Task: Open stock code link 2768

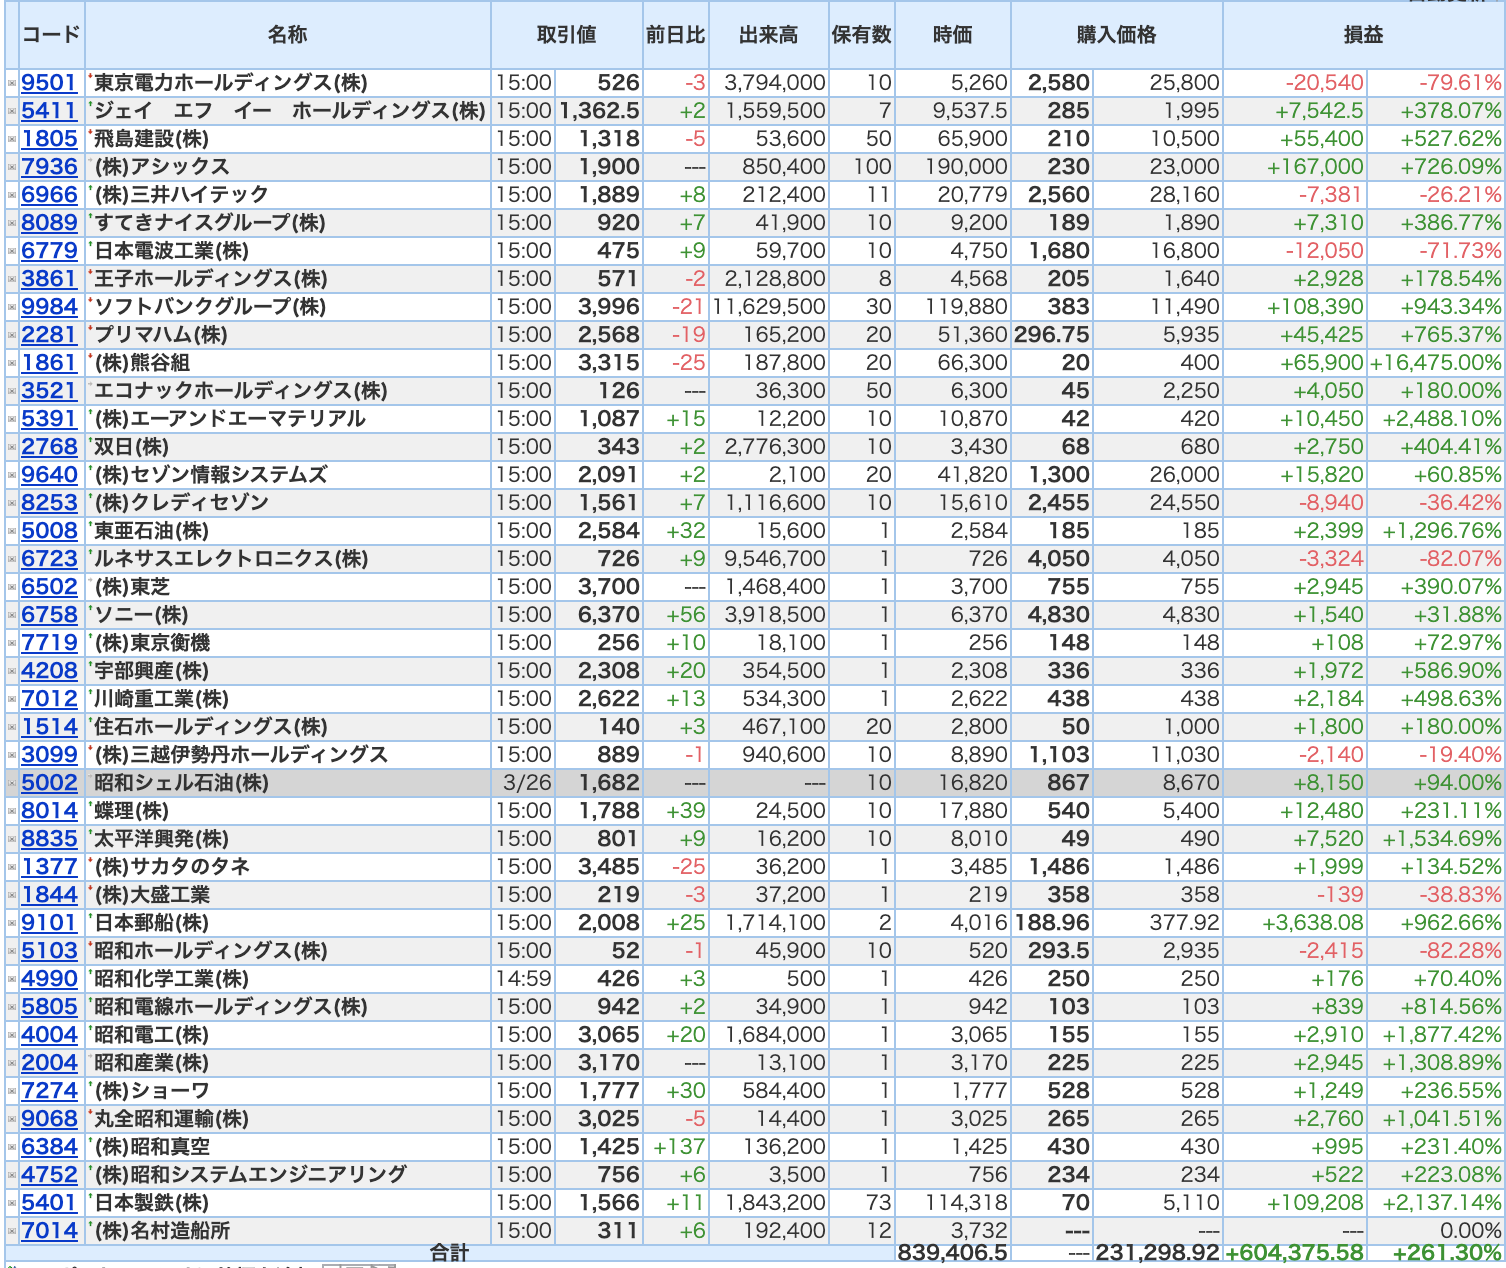Action: pyautogui.click(x=49, y=447)
